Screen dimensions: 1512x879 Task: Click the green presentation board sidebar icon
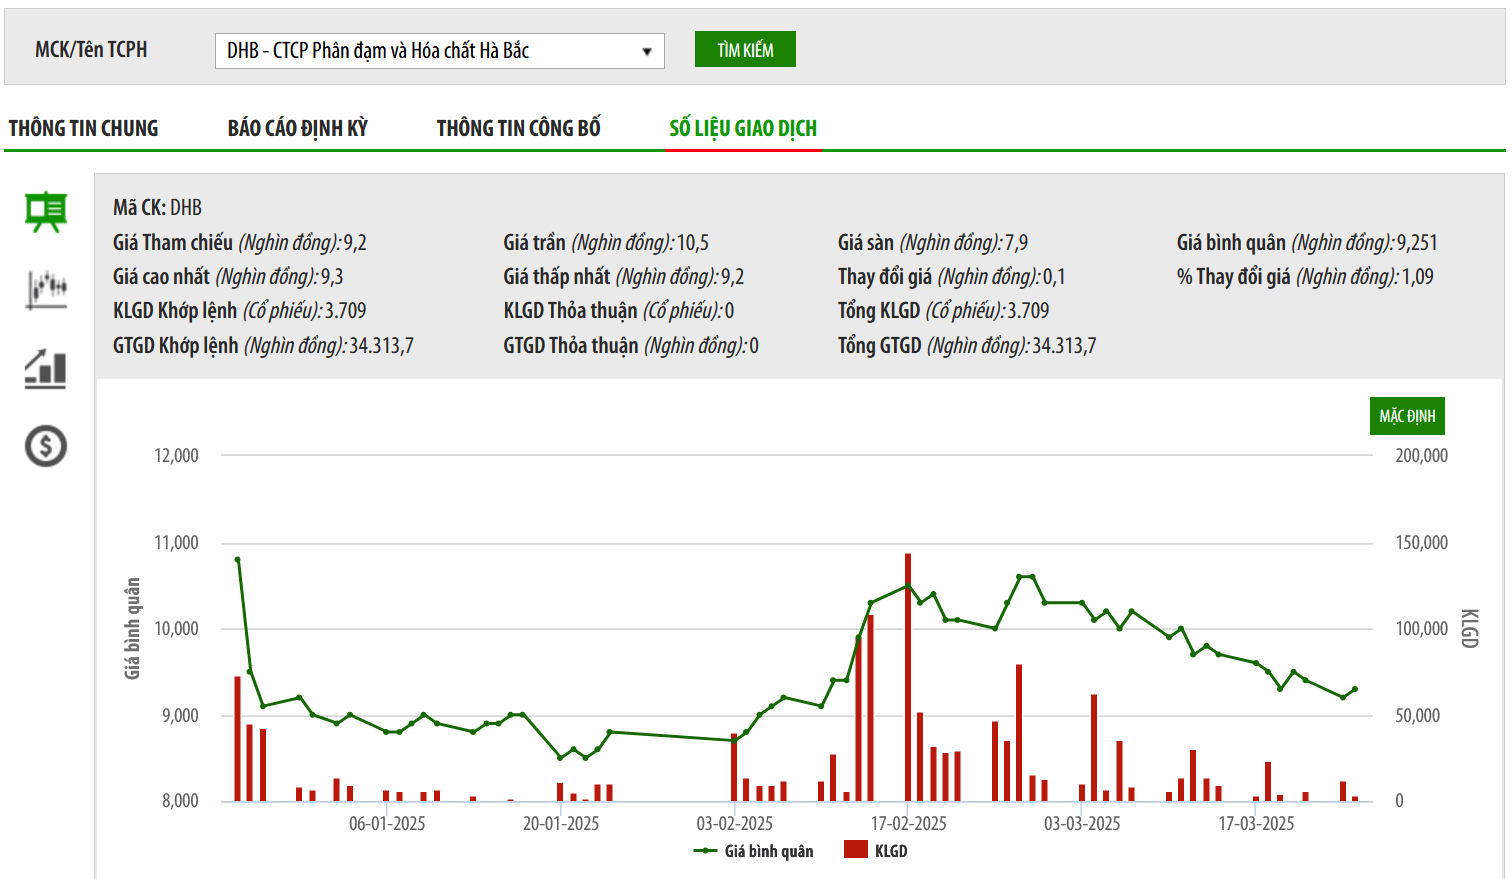46,212
